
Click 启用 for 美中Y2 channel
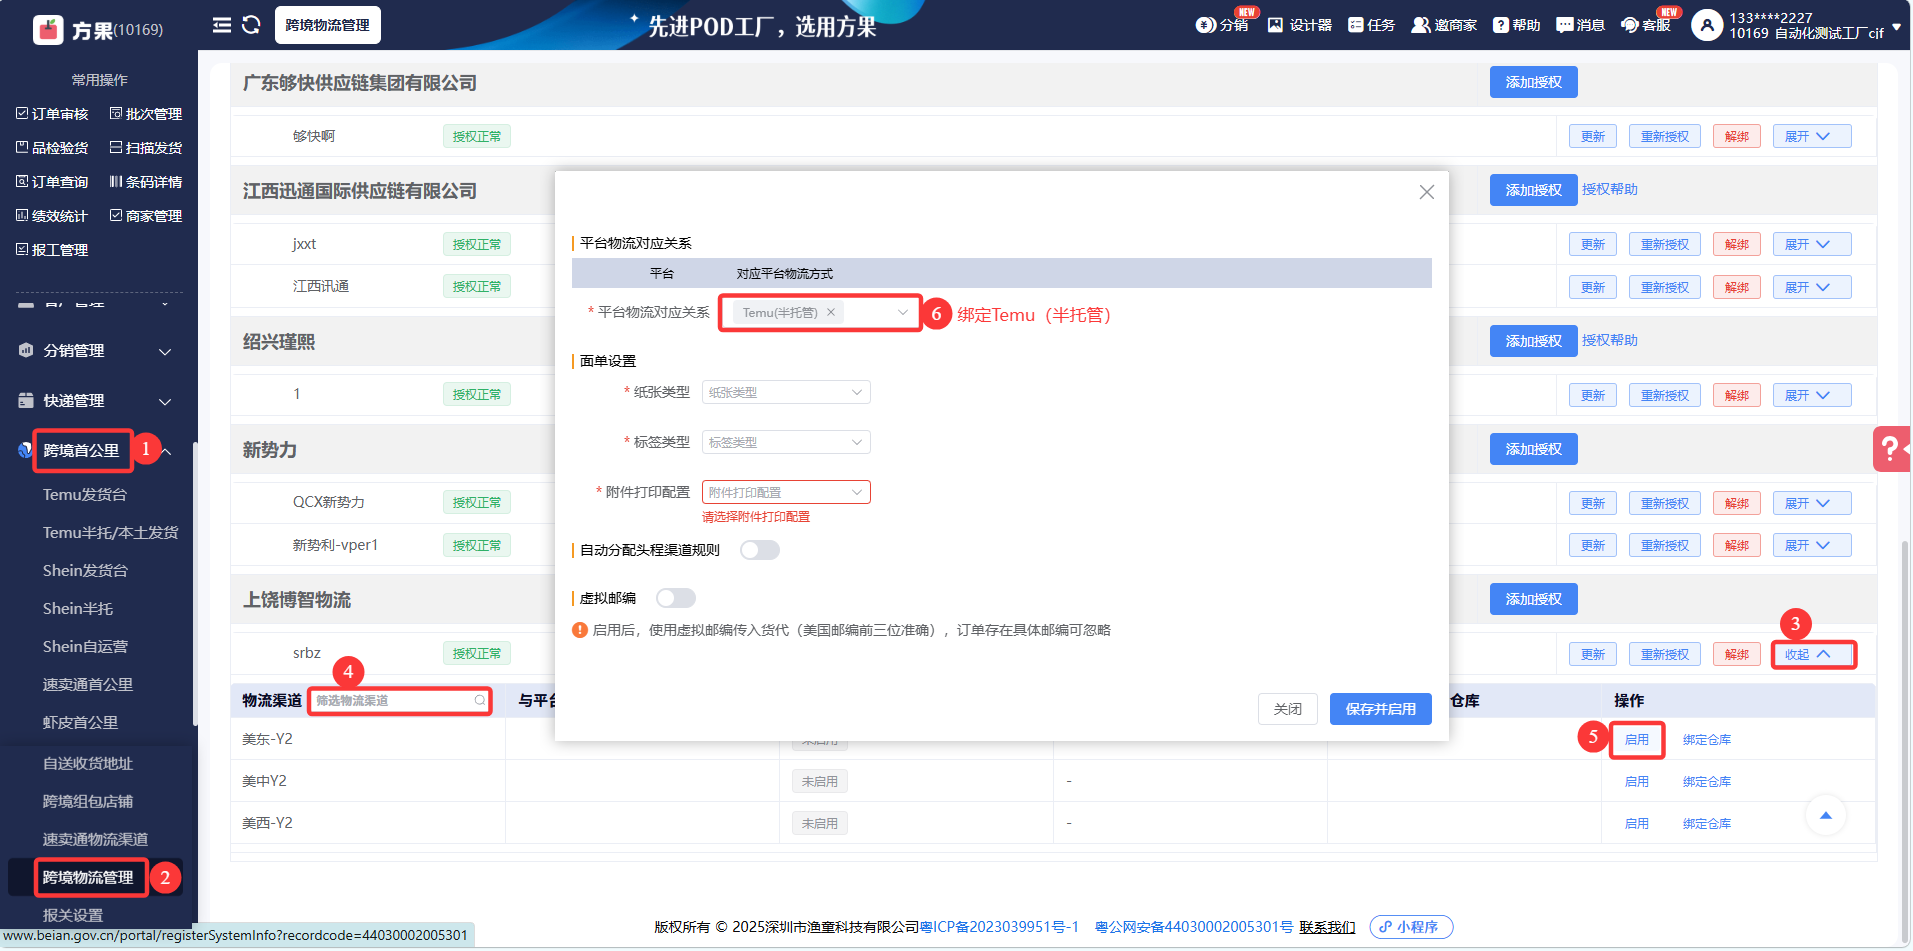[x=1637, y=782]
